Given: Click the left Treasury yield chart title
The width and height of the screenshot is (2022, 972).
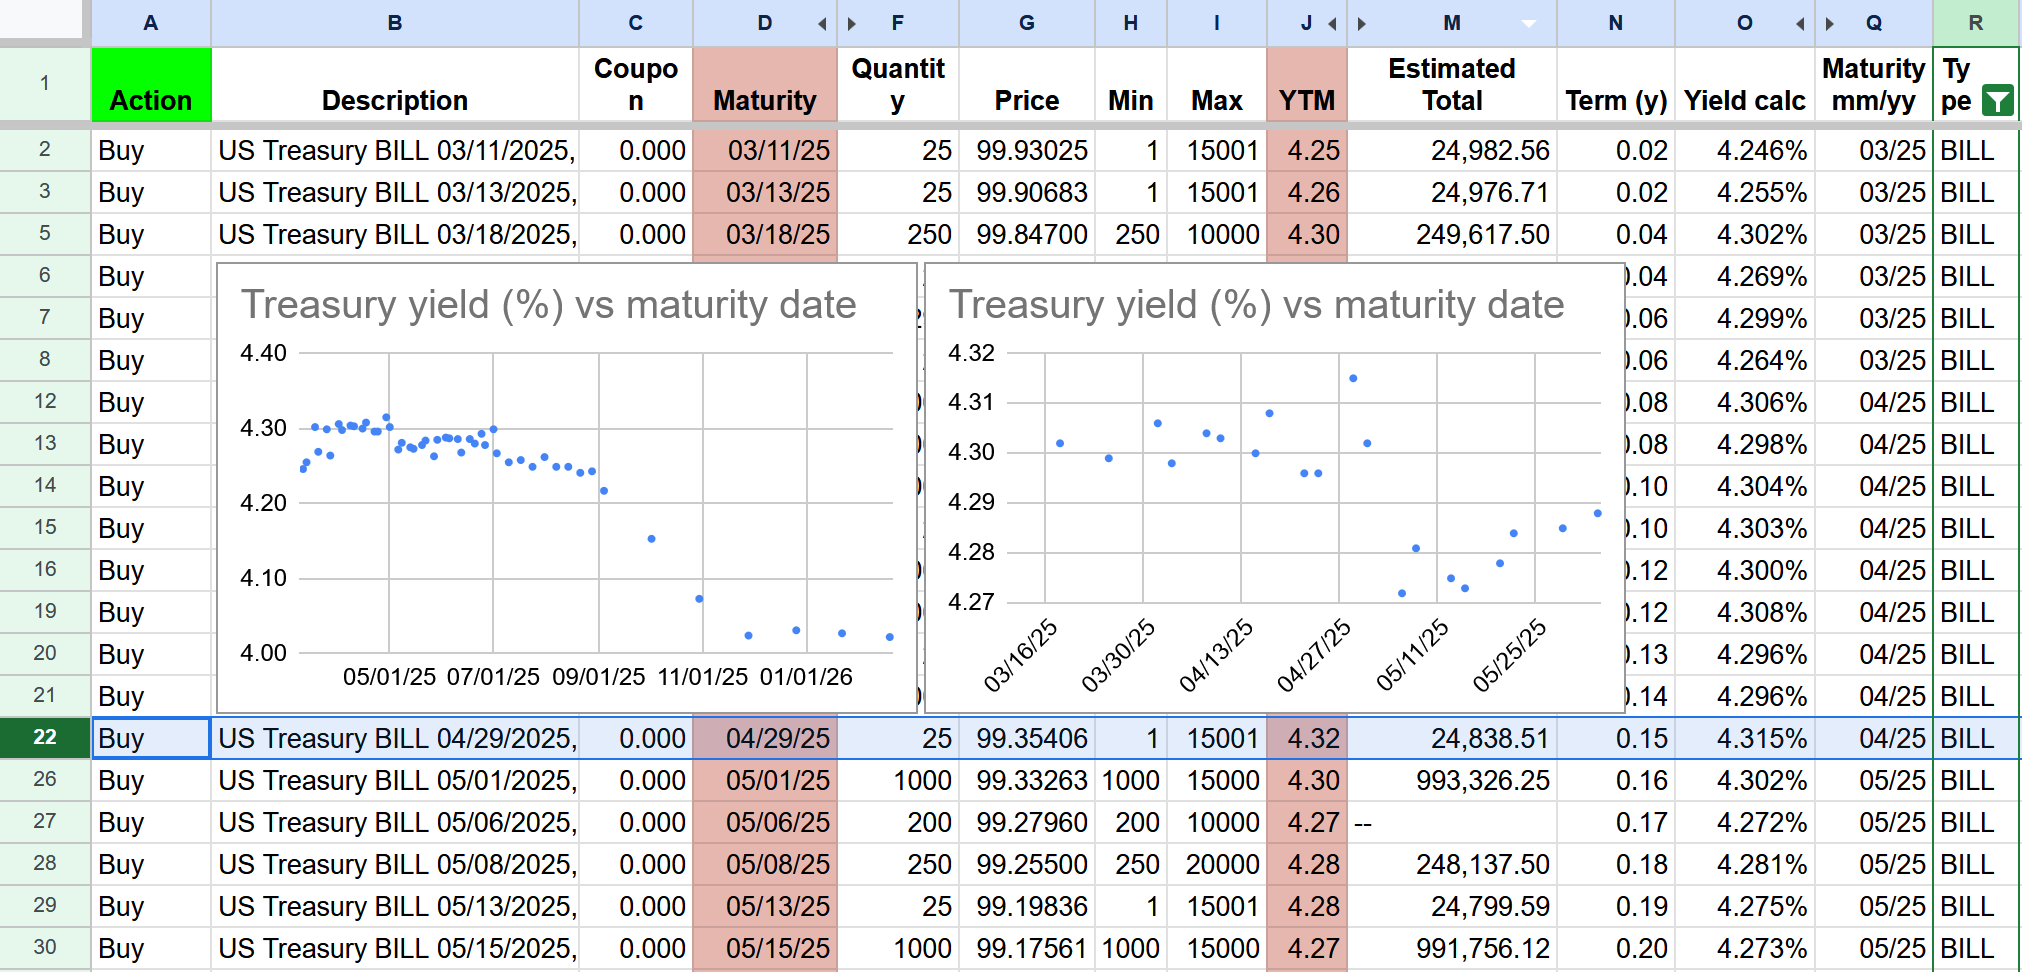Looking at the screenshot, I should 548,305.
